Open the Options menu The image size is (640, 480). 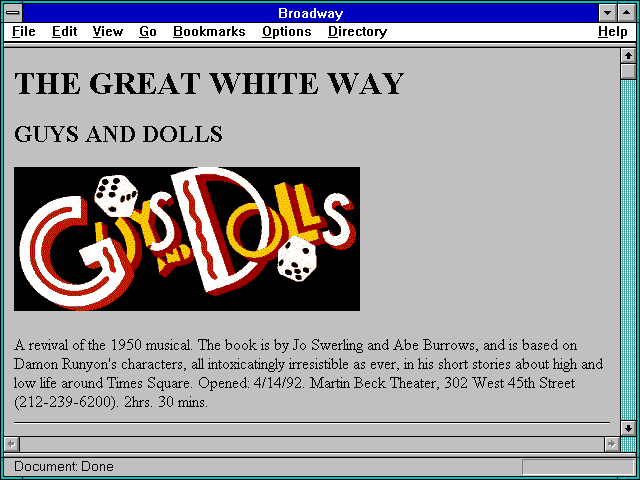tap(287, 32)
